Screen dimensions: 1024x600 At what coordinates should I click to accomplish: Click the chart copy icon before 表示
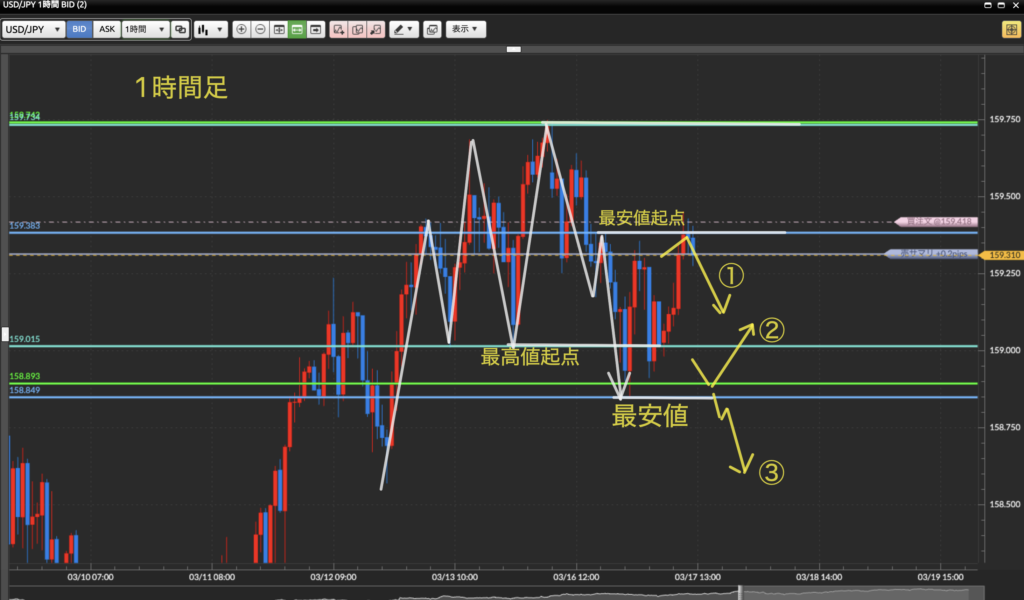pos(431,30)
